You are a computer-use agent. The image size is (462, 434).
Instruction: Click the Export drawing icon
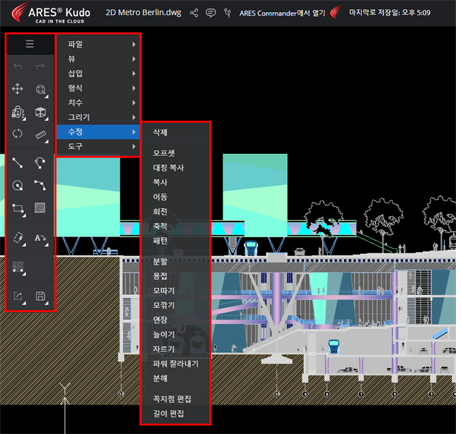coord(18,296)
